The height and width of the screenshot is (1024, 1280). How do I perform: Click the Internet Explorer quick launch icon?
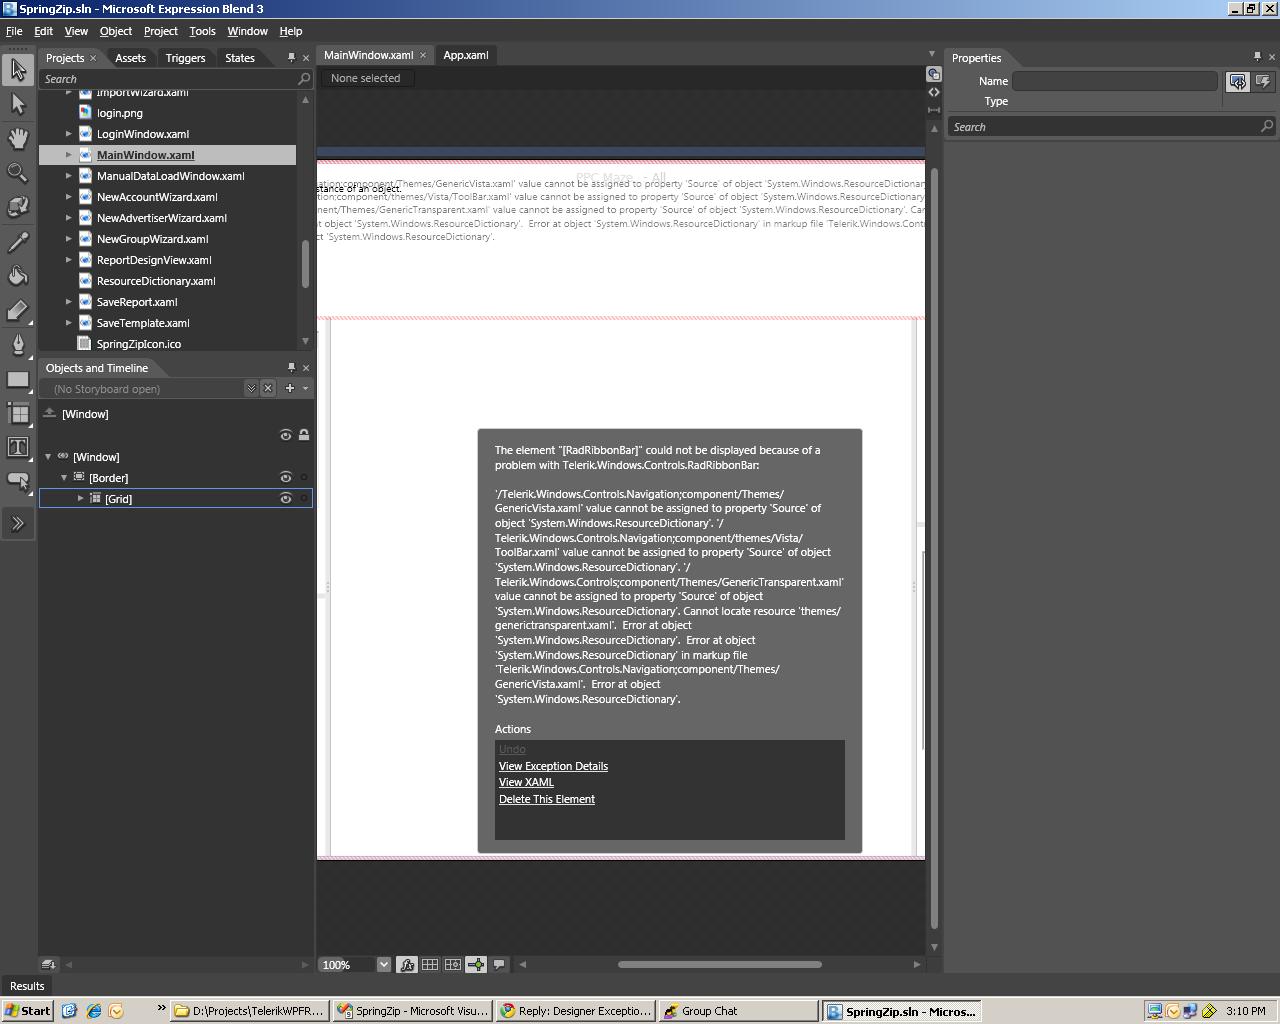click(93, 1011)
